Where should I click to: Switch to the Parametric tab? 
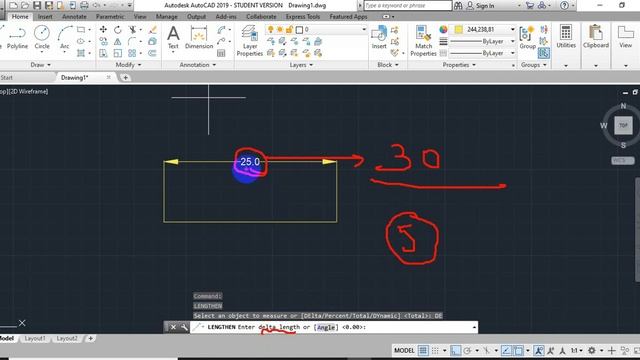click(110, 16)
